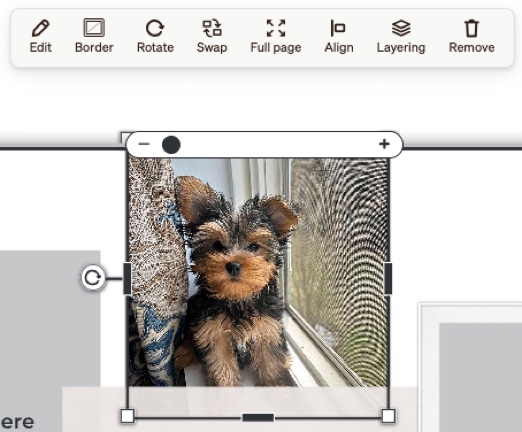Click the bottom-right corner handle
Screen dimensions: 522x432
tap(388, 416)
